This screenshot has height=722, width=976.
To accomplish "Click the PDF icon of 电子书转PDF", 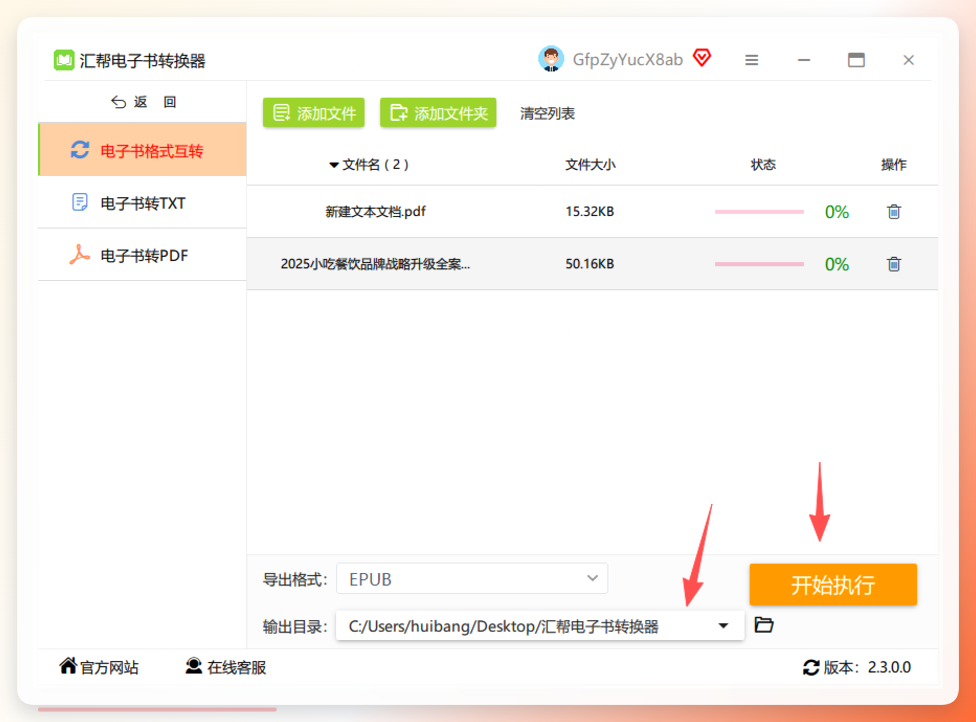I will [x=79, y=255].
